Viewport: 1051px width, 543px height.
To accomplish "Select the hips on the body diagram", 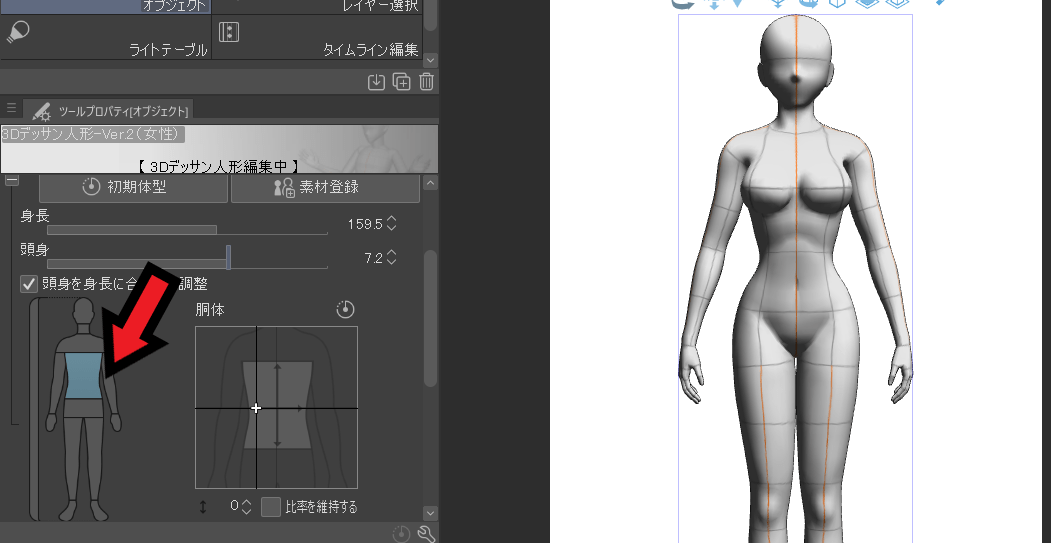I will click(84, 408).
